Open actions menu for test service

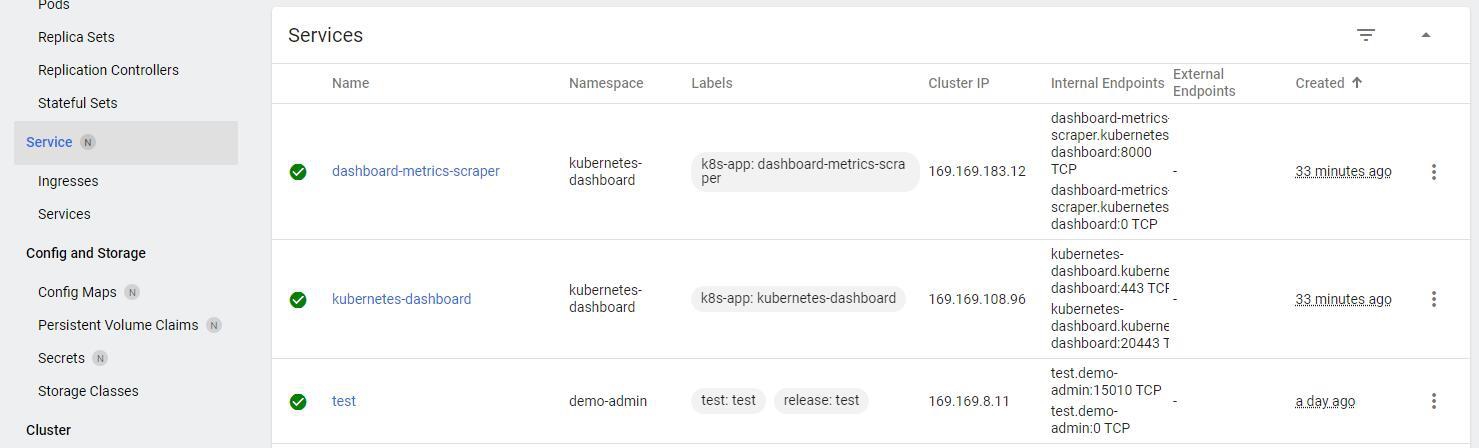tap(1433, 401)
